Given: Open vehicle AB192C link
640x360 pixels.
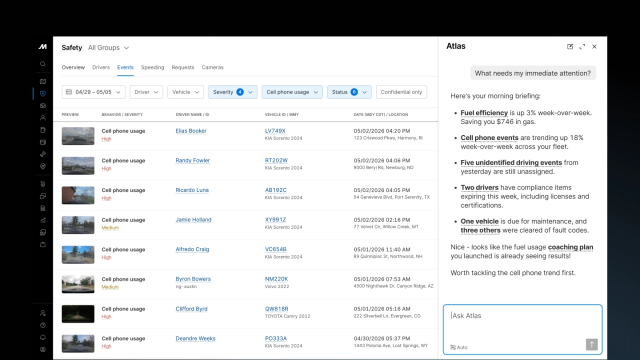Looking at the screenshot, I should [276, 190].
